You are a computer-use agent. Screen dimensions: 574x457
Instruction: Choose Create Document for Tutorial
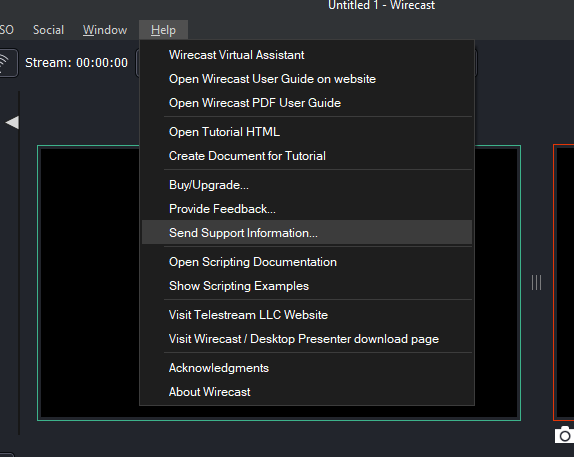point(307,156)
